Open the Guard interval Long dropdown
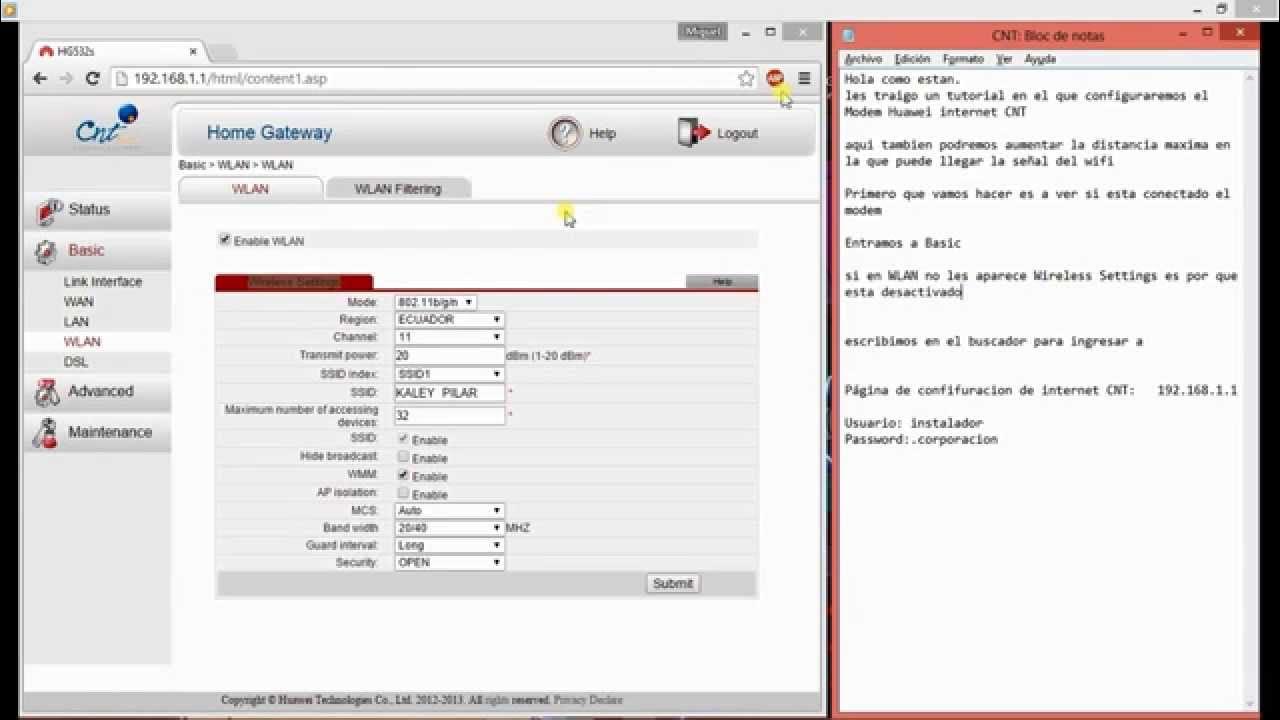The height and width of the screenshot is (720, 1280). click(x=449, y=545)
